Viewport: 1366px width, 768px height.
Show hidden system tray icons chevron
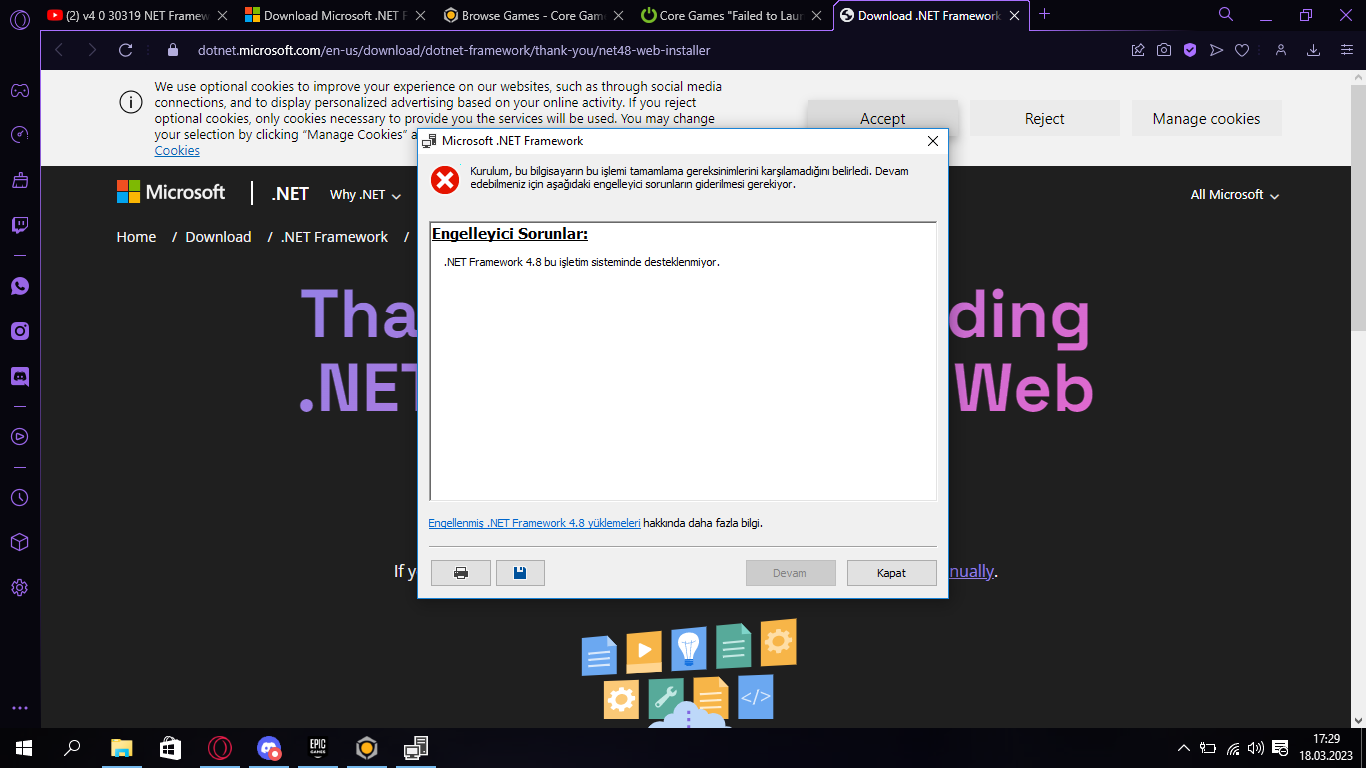coord(1184,748)
